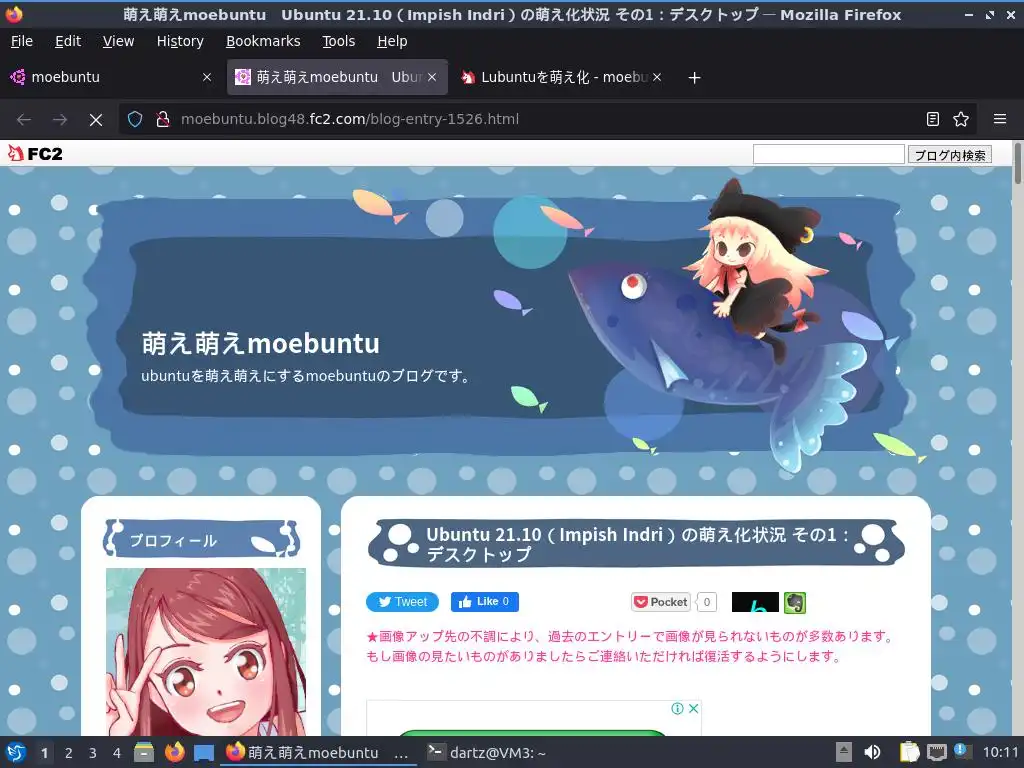The height and width of the screenshot is (768, 1024).
Task: Launch Firefox from panel quicklaunch
Action: [x=174, y=753]
